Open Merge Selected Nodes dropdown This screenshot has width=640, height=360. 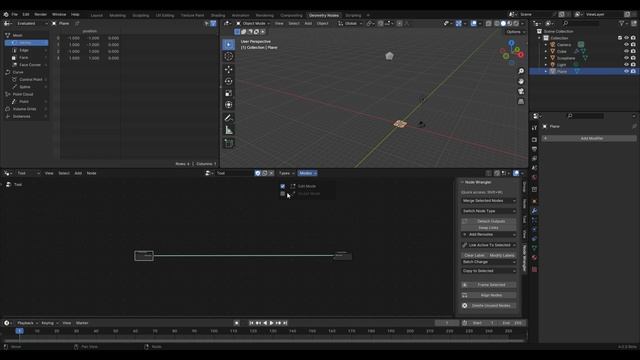tap(489, 201)
